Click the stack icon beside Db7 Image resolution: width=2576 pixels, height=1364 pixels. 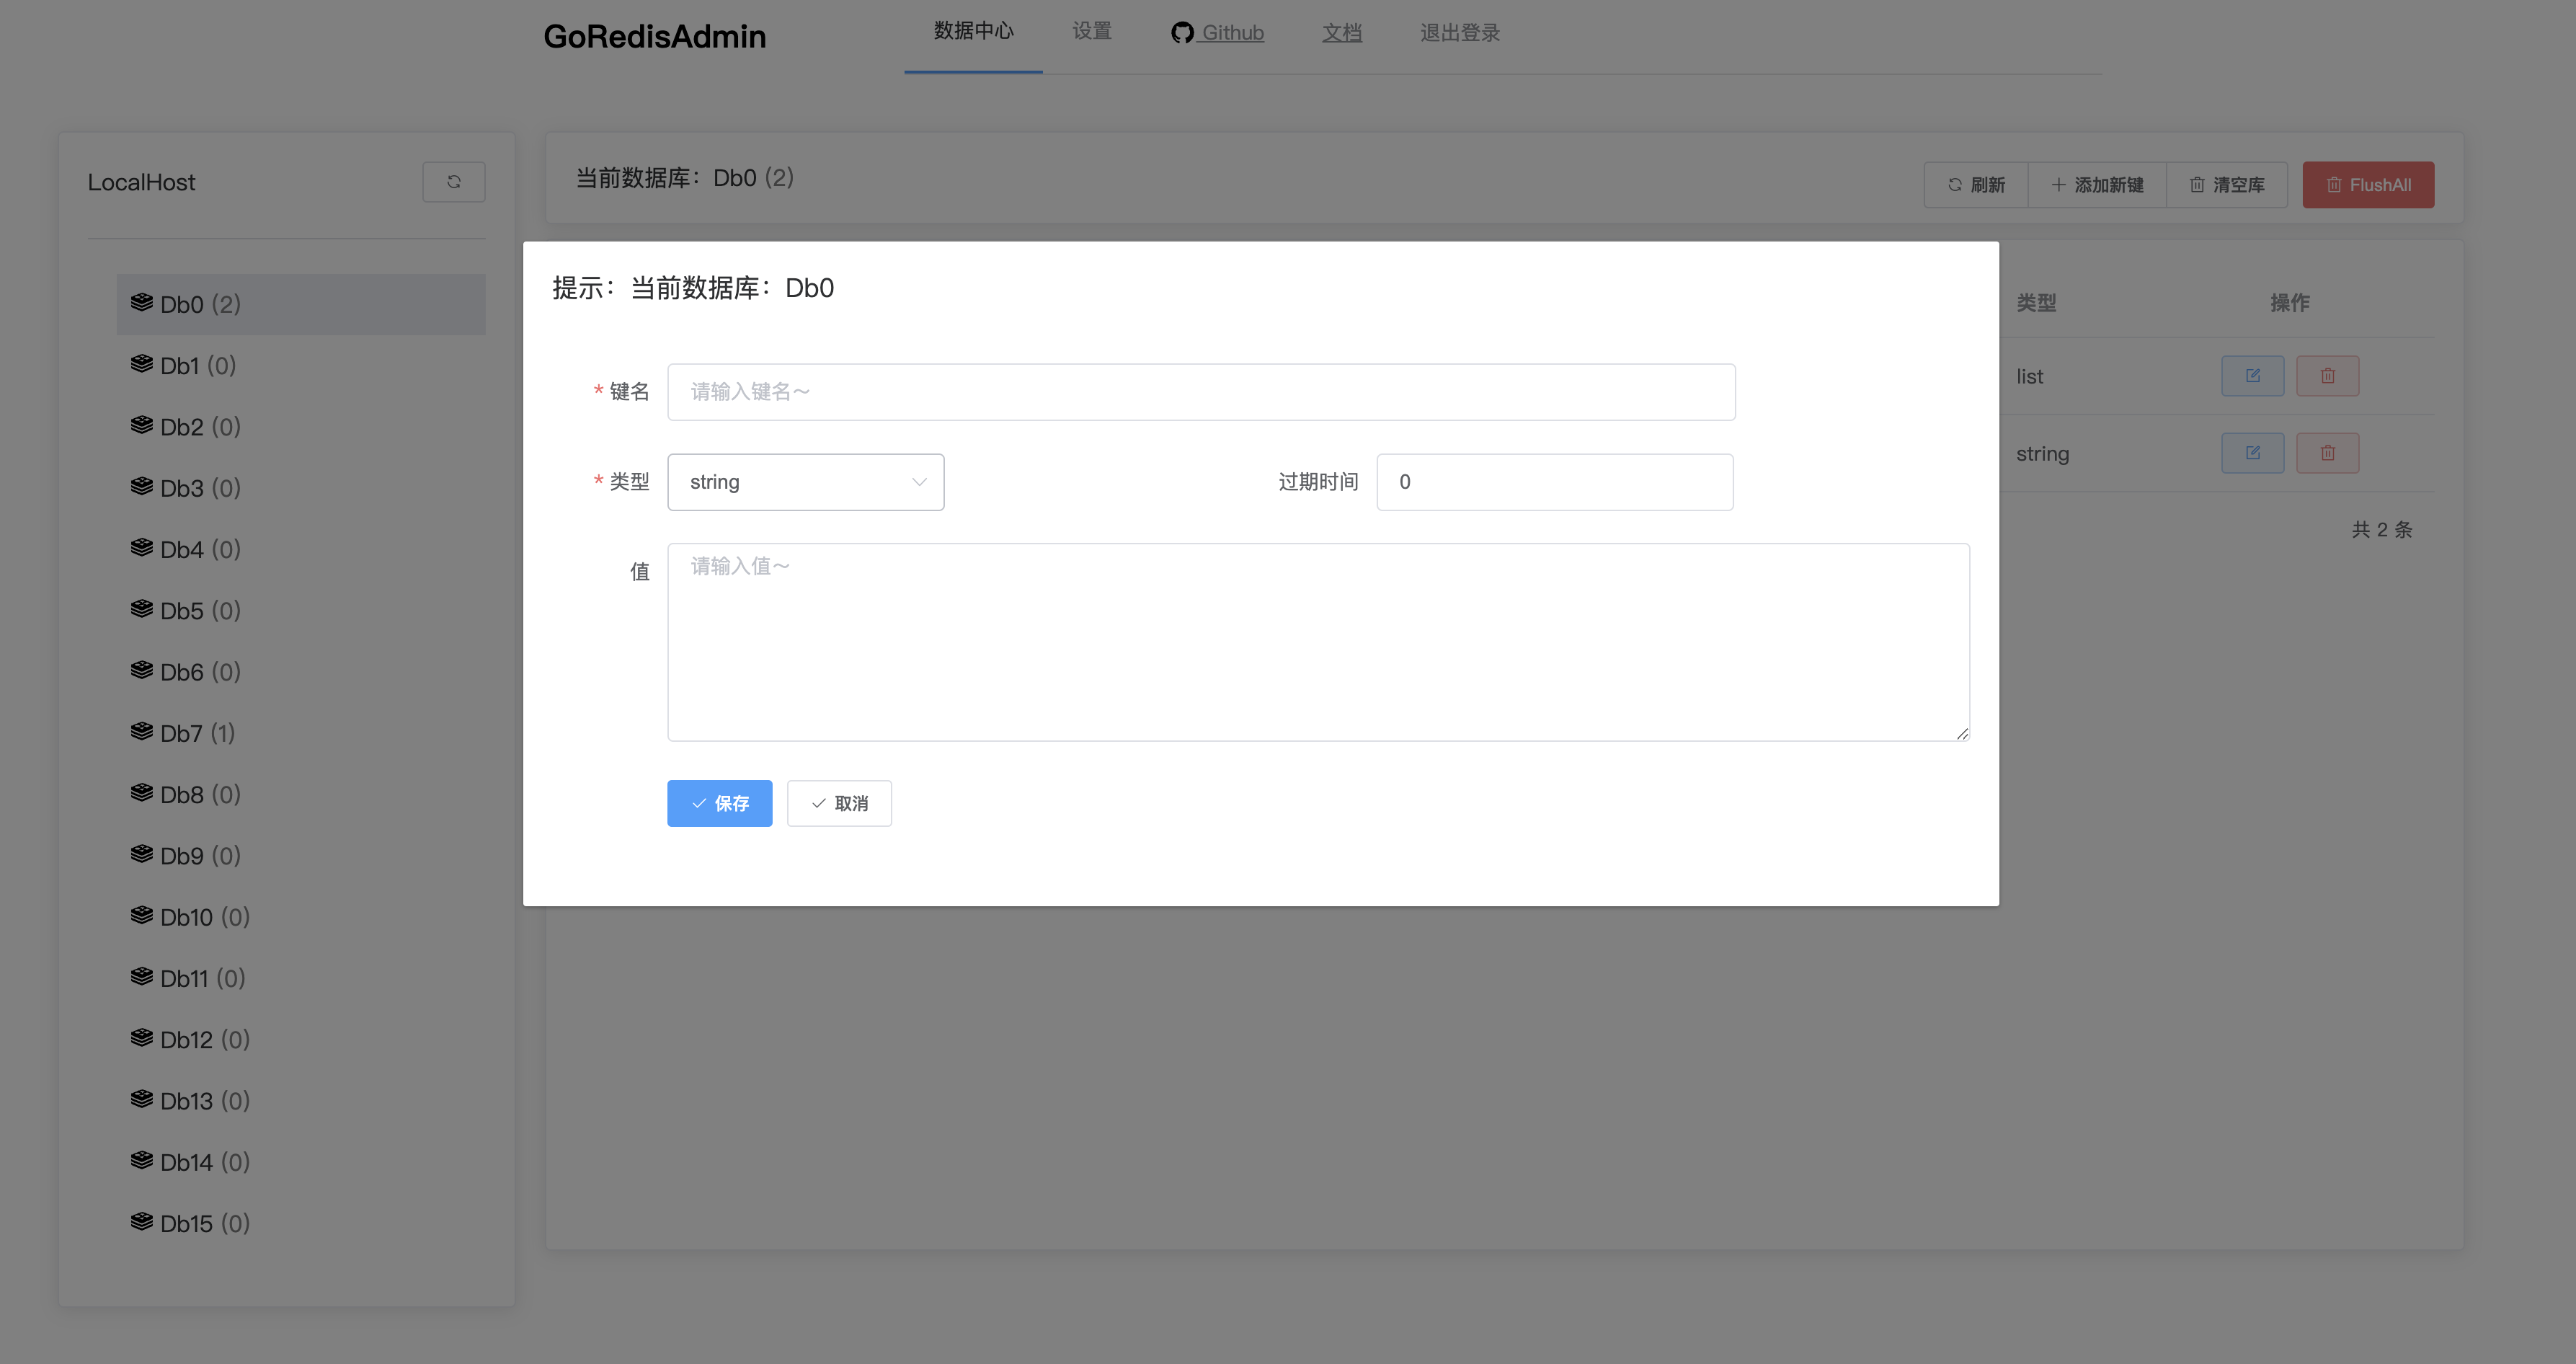[142, 731]
